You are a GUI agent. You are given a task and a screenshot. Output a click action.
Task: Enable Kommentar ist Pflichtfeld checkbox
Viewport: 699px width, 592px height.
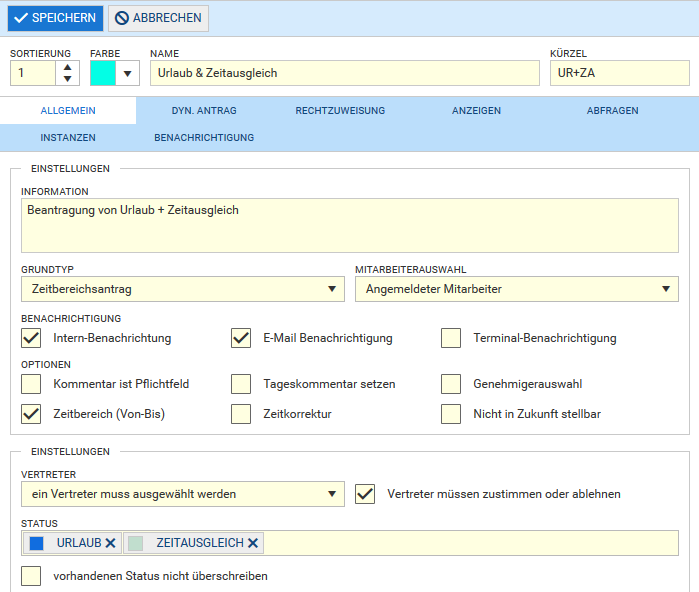31,384
